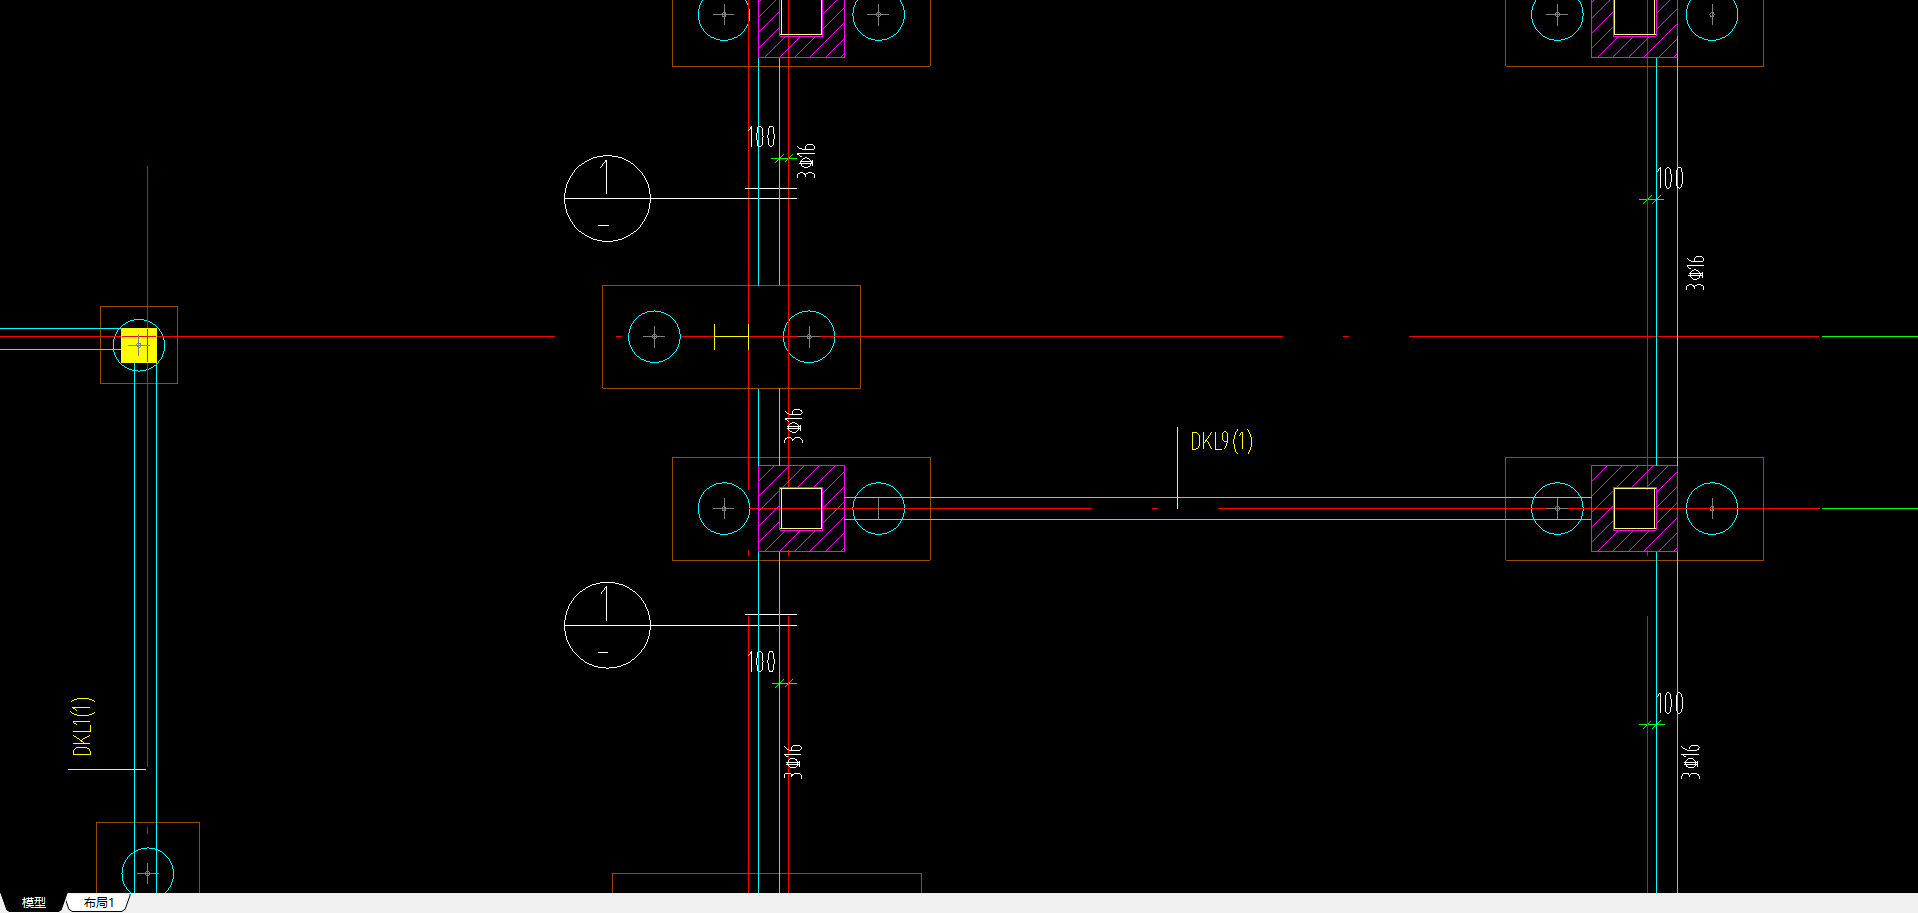Select 100 text below the lower section marker line
Screen dimensions: 1918x913
pos(761,661)
